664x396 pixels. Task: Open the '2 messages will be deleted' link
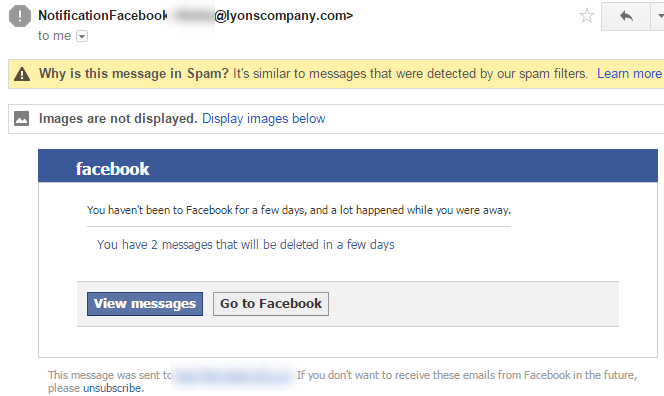pos(246,245)
